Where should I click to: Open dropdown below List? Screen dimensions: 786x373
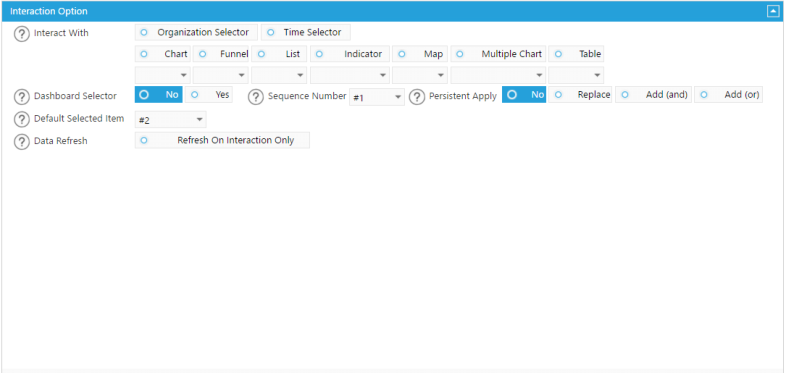click(279, 75)
